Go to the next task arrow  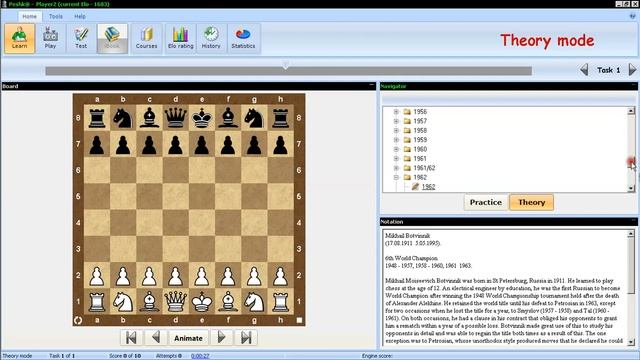pos(632,70)
